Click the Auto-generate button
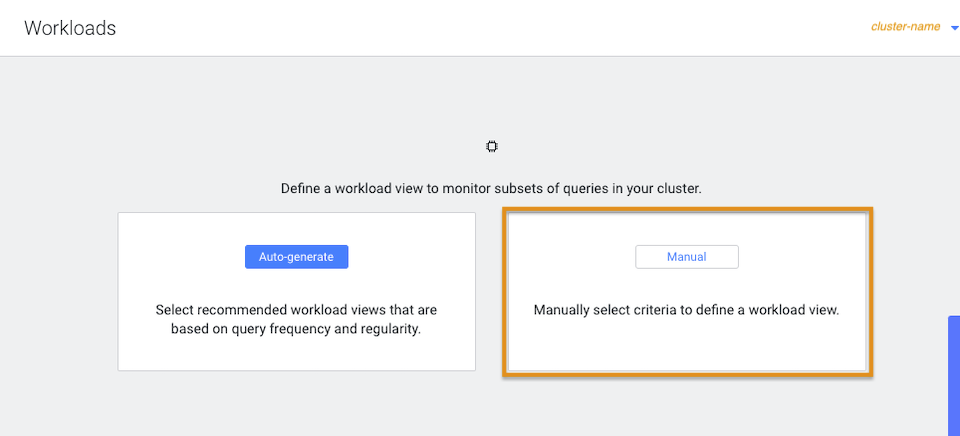The width and height of the screenshot is (960, 436). [x=296, y=257]
